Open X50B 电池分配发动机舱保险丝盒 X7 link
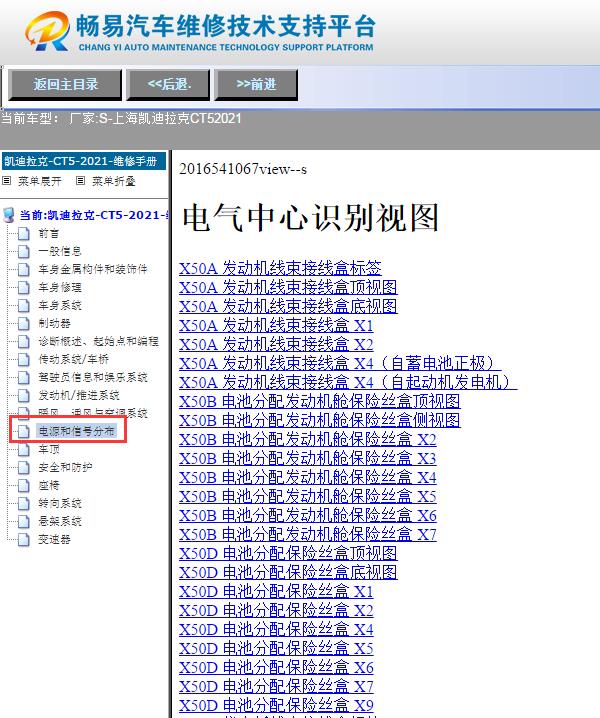 click(308, 534)
